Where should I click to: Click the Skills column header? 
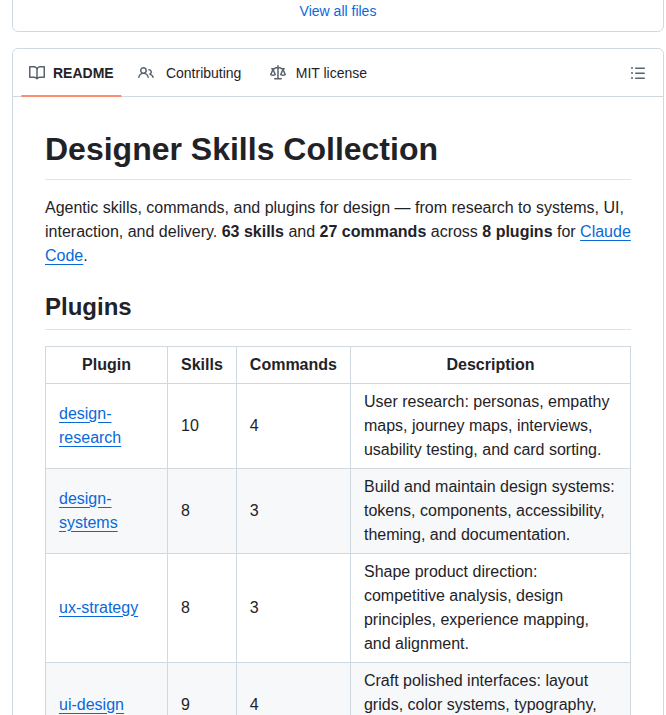[201, 364]
